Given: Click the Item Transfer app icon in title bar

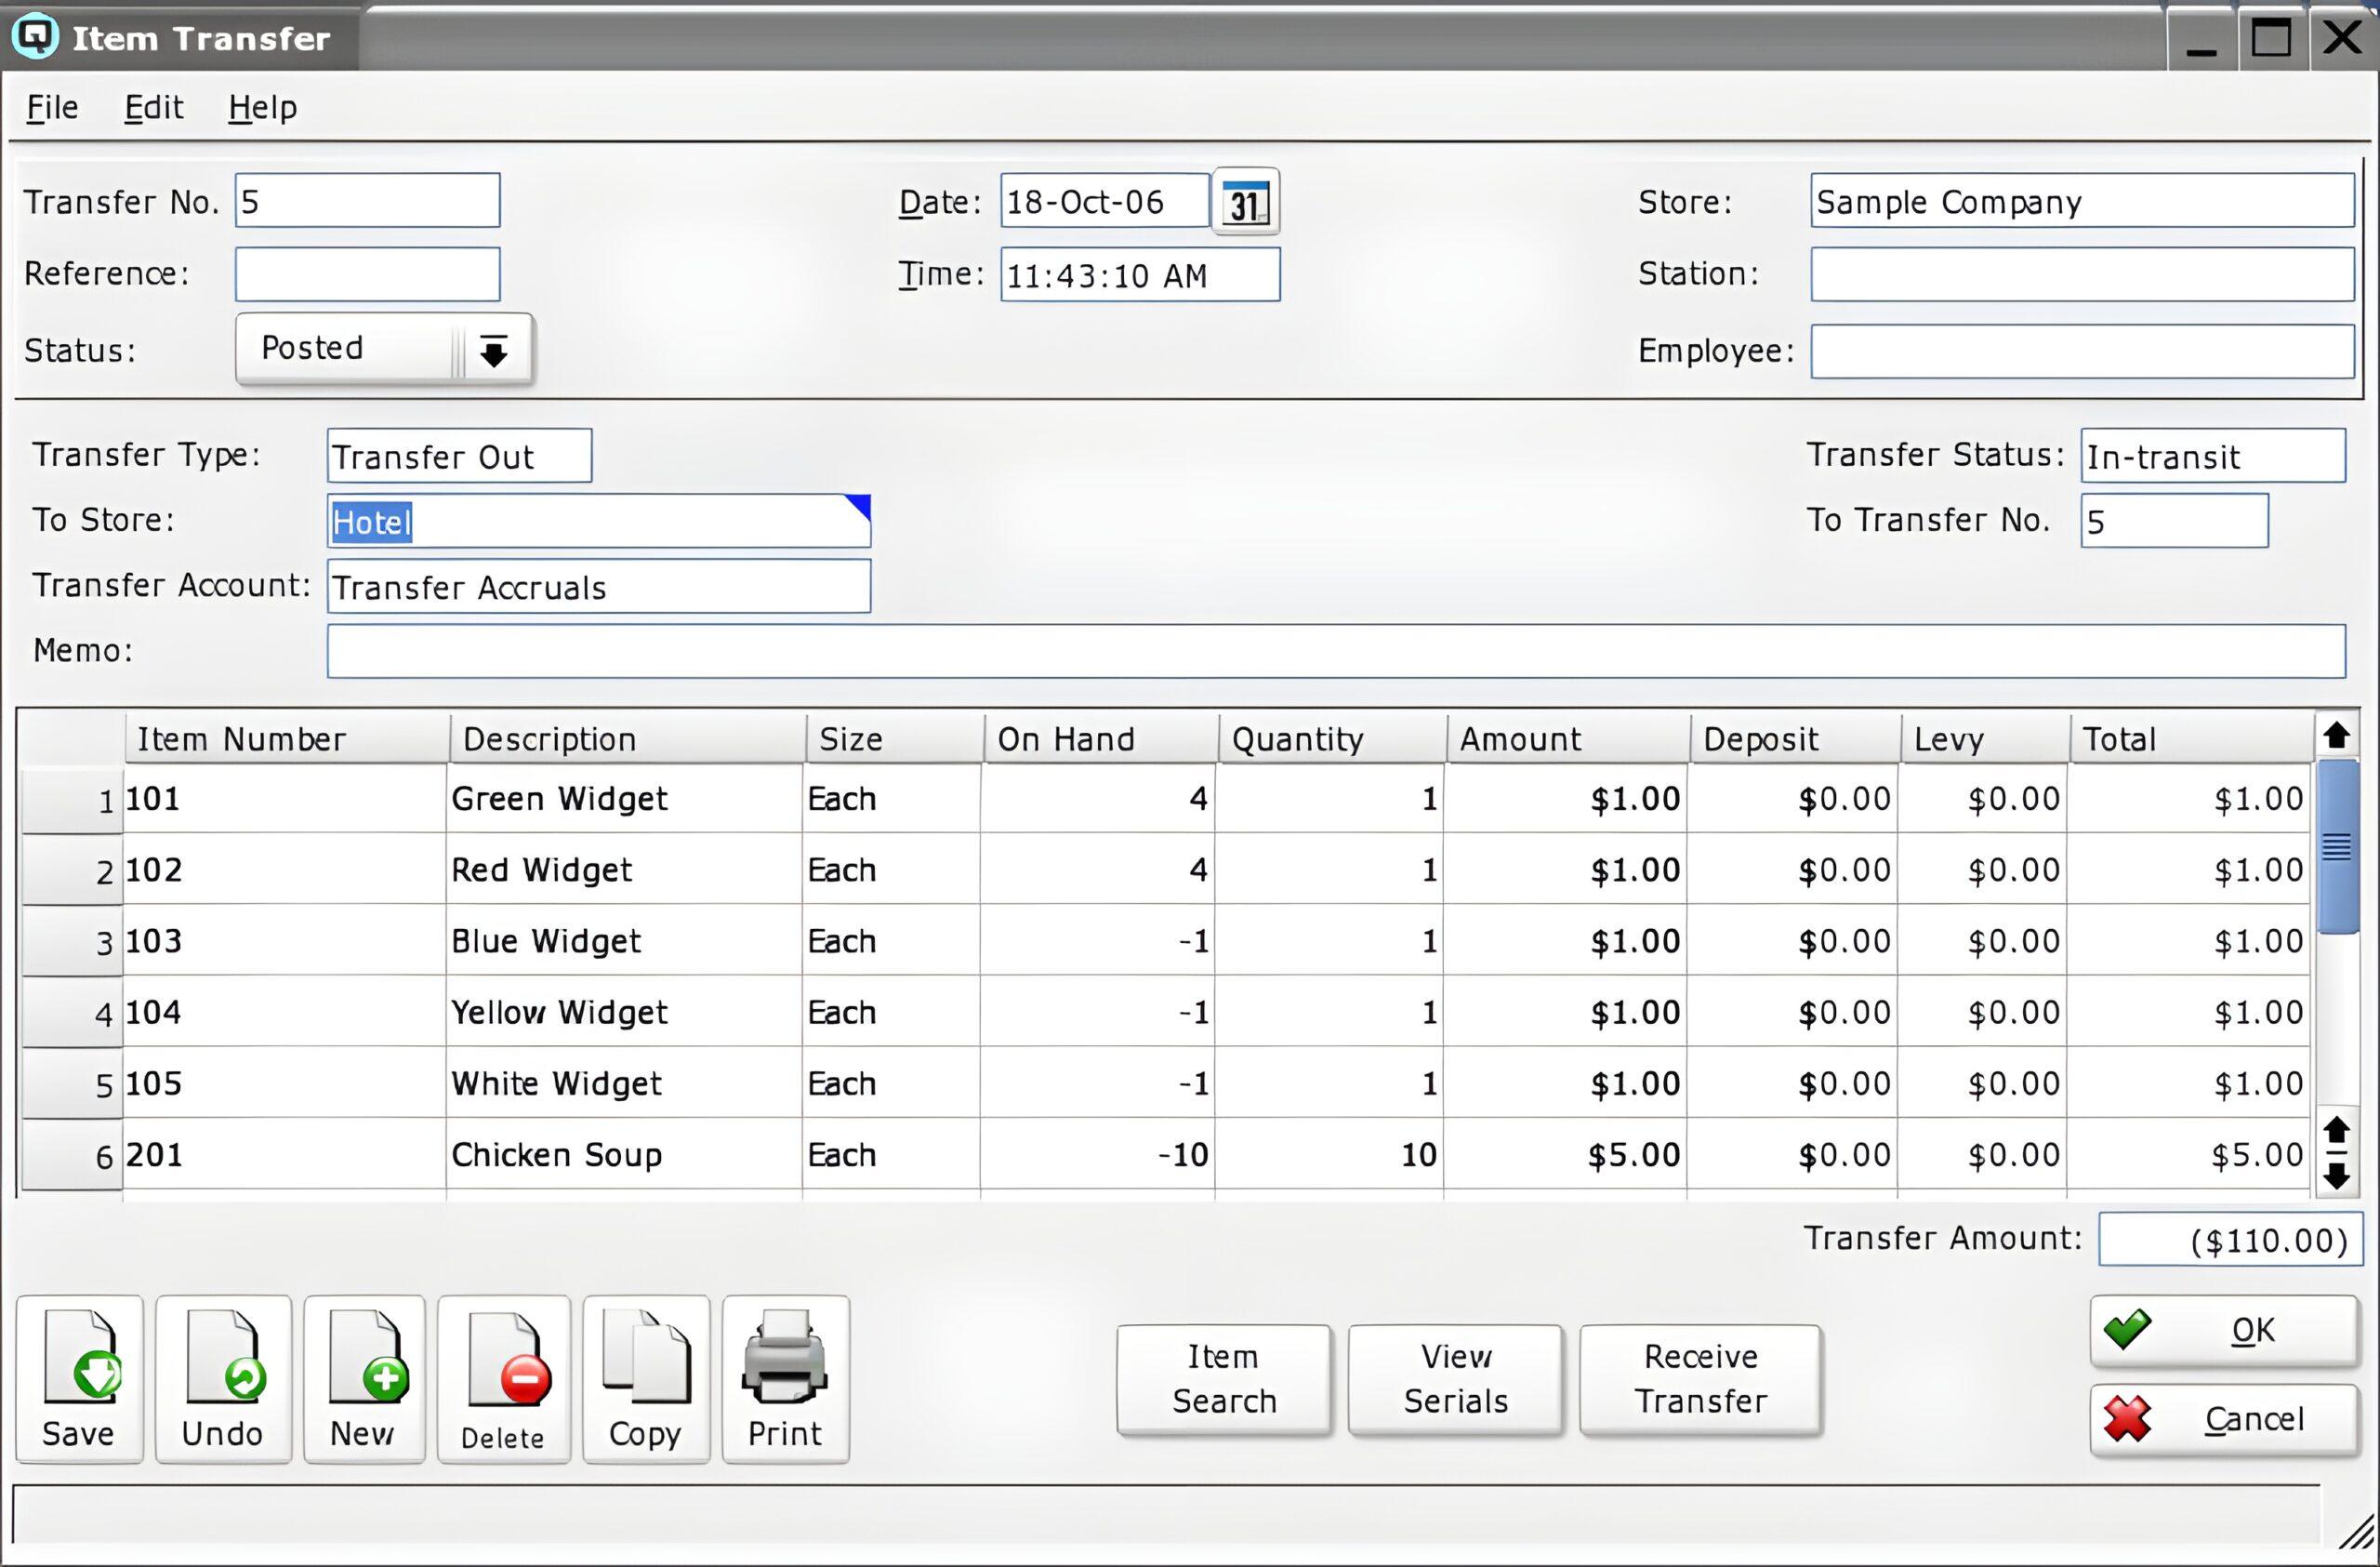Looking at the screenshot, I should pos(35,37).
